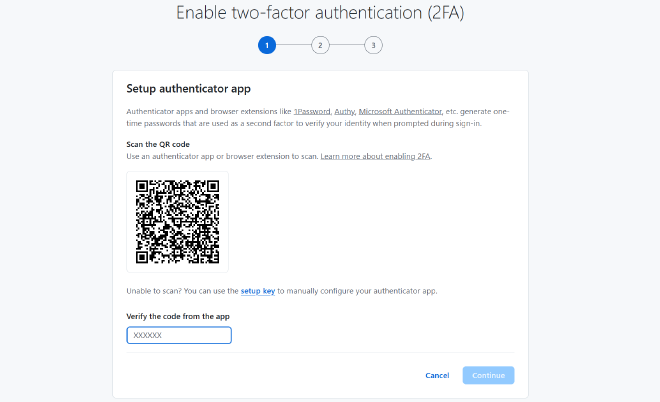The width and height of the screenshot is (660, 402).
Task: Open Learn more about enabling 2FA
Action: 375,157
